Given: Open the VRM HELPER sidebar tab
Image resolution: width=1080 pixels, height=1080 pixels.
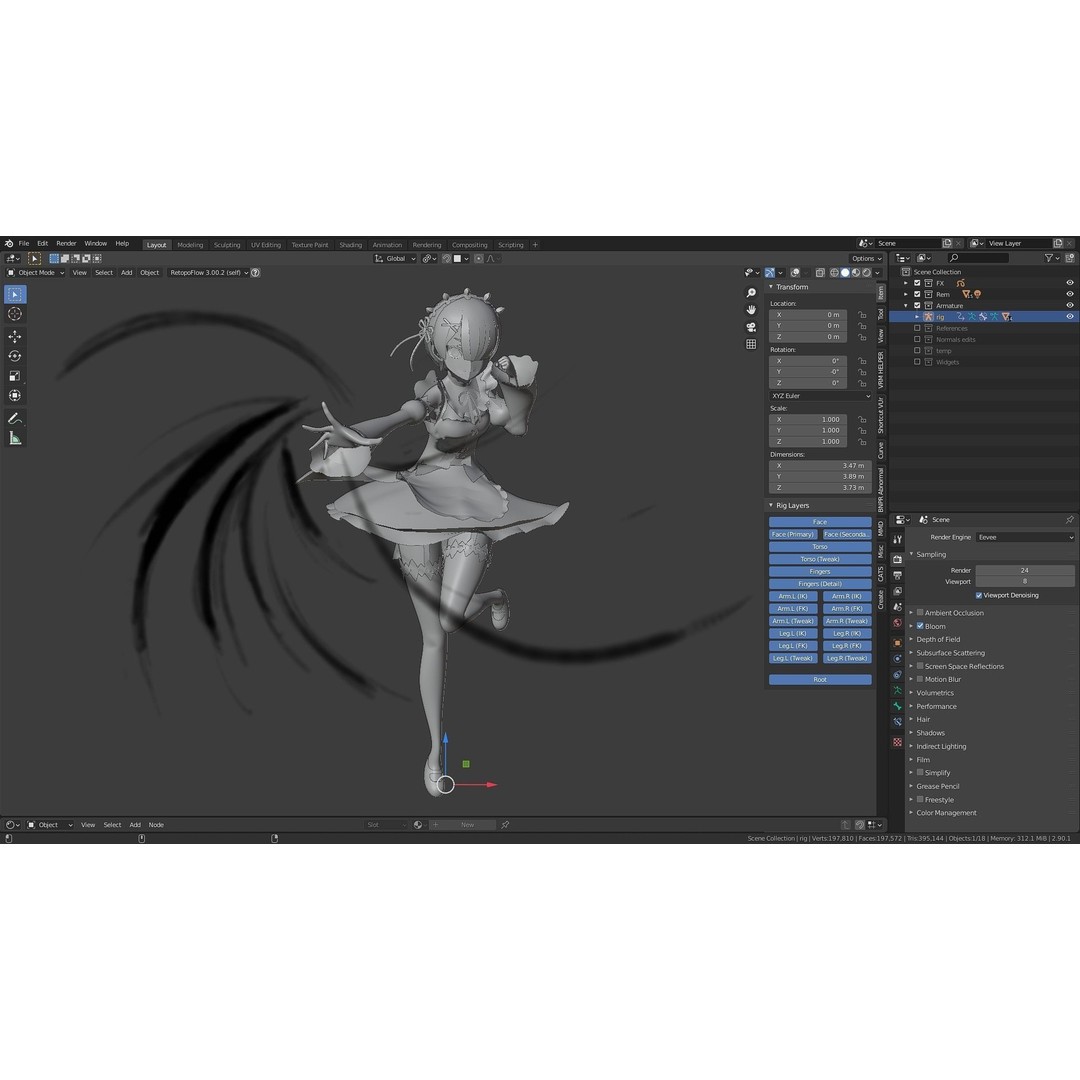Looking at the screenshot, I should coord(881,370).
